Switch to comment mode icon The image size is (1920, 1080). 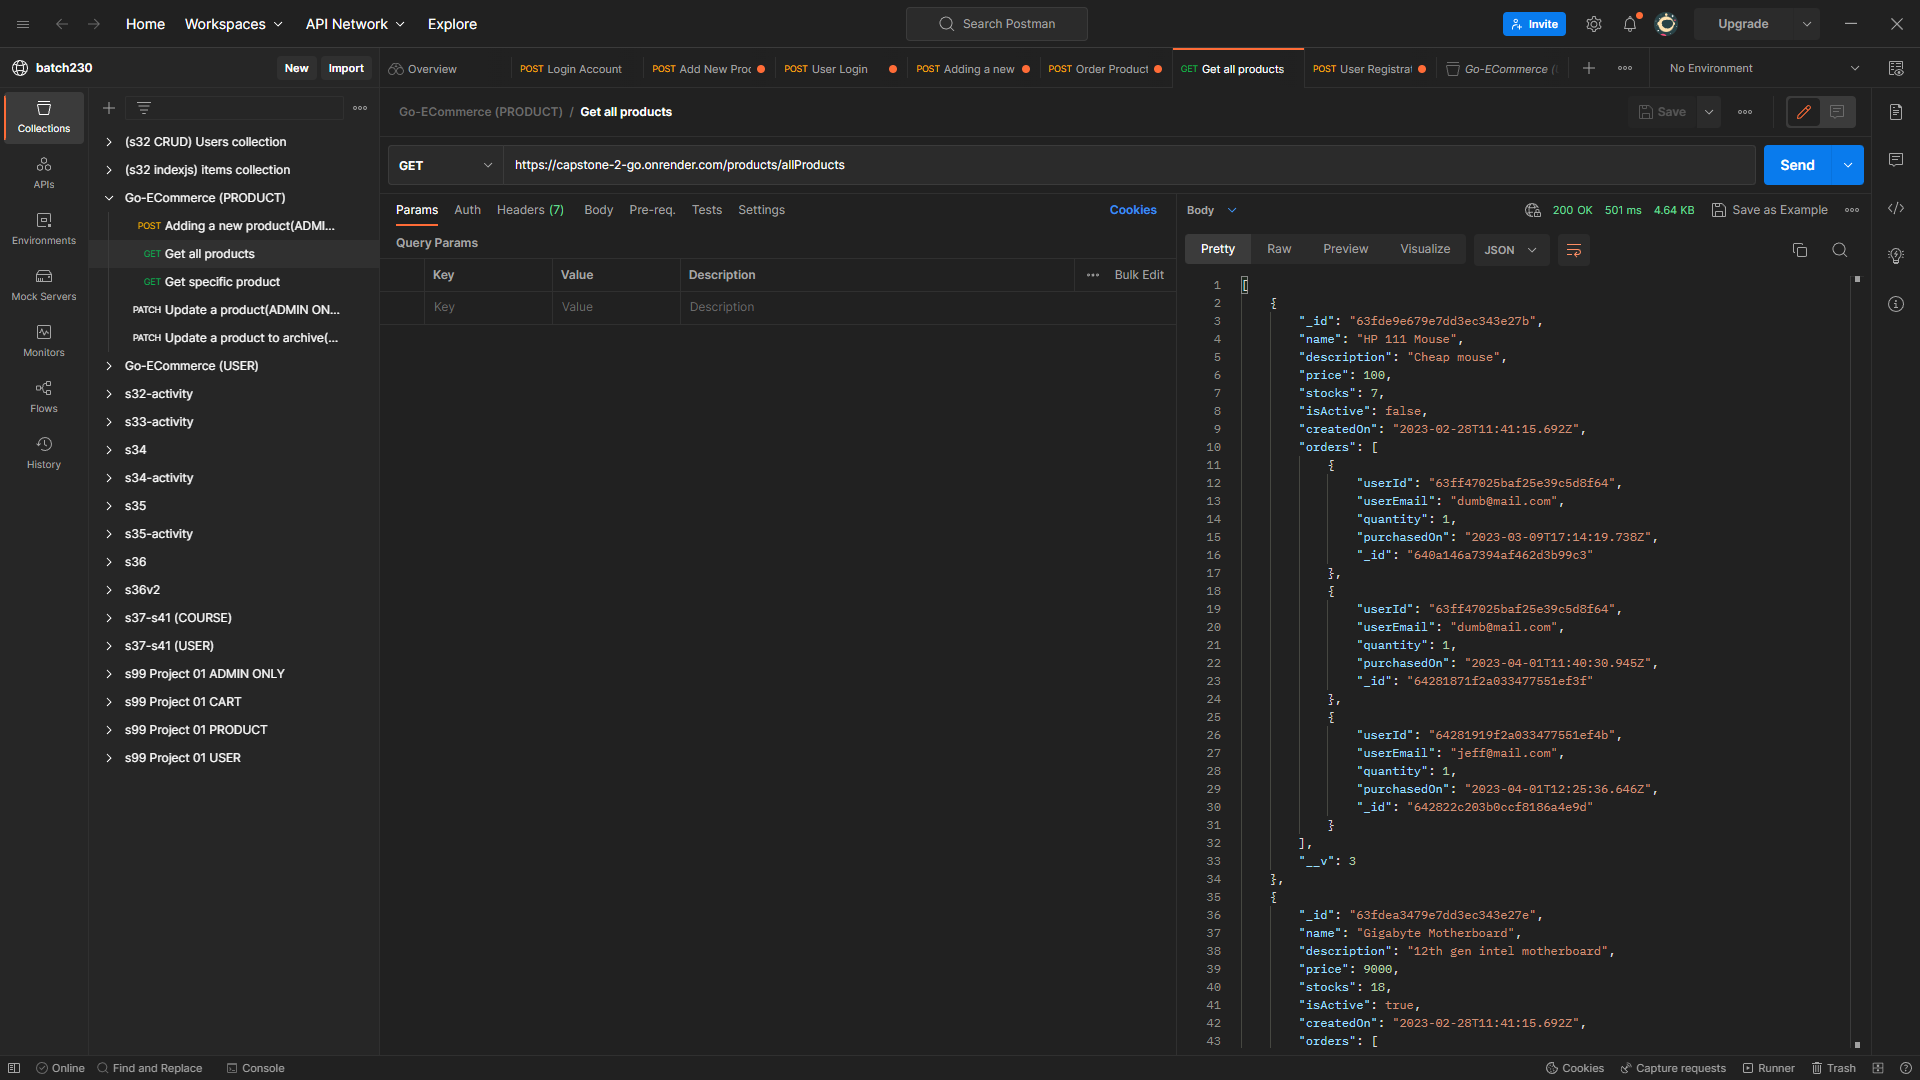pyautogui.click(x=1837, y=112)
